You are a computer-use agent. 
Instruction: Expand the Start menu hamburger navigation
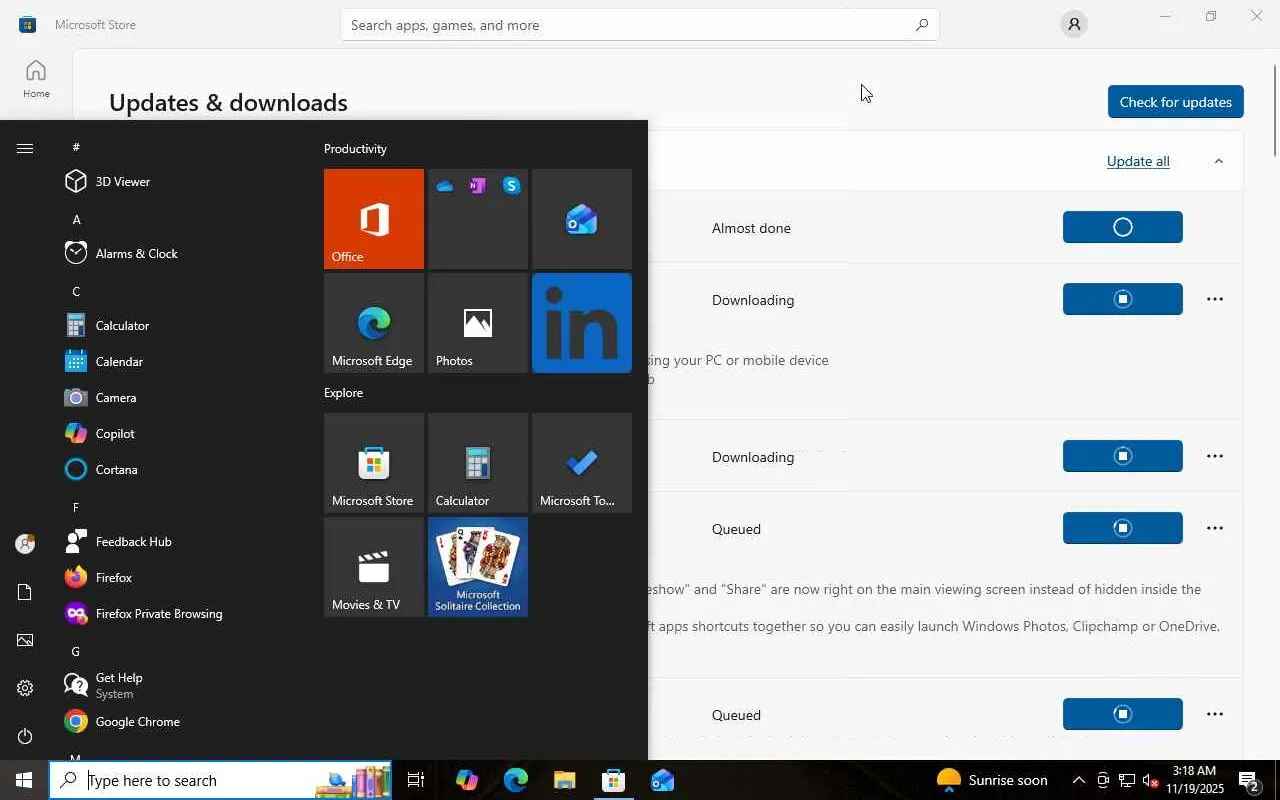[25, 148]
